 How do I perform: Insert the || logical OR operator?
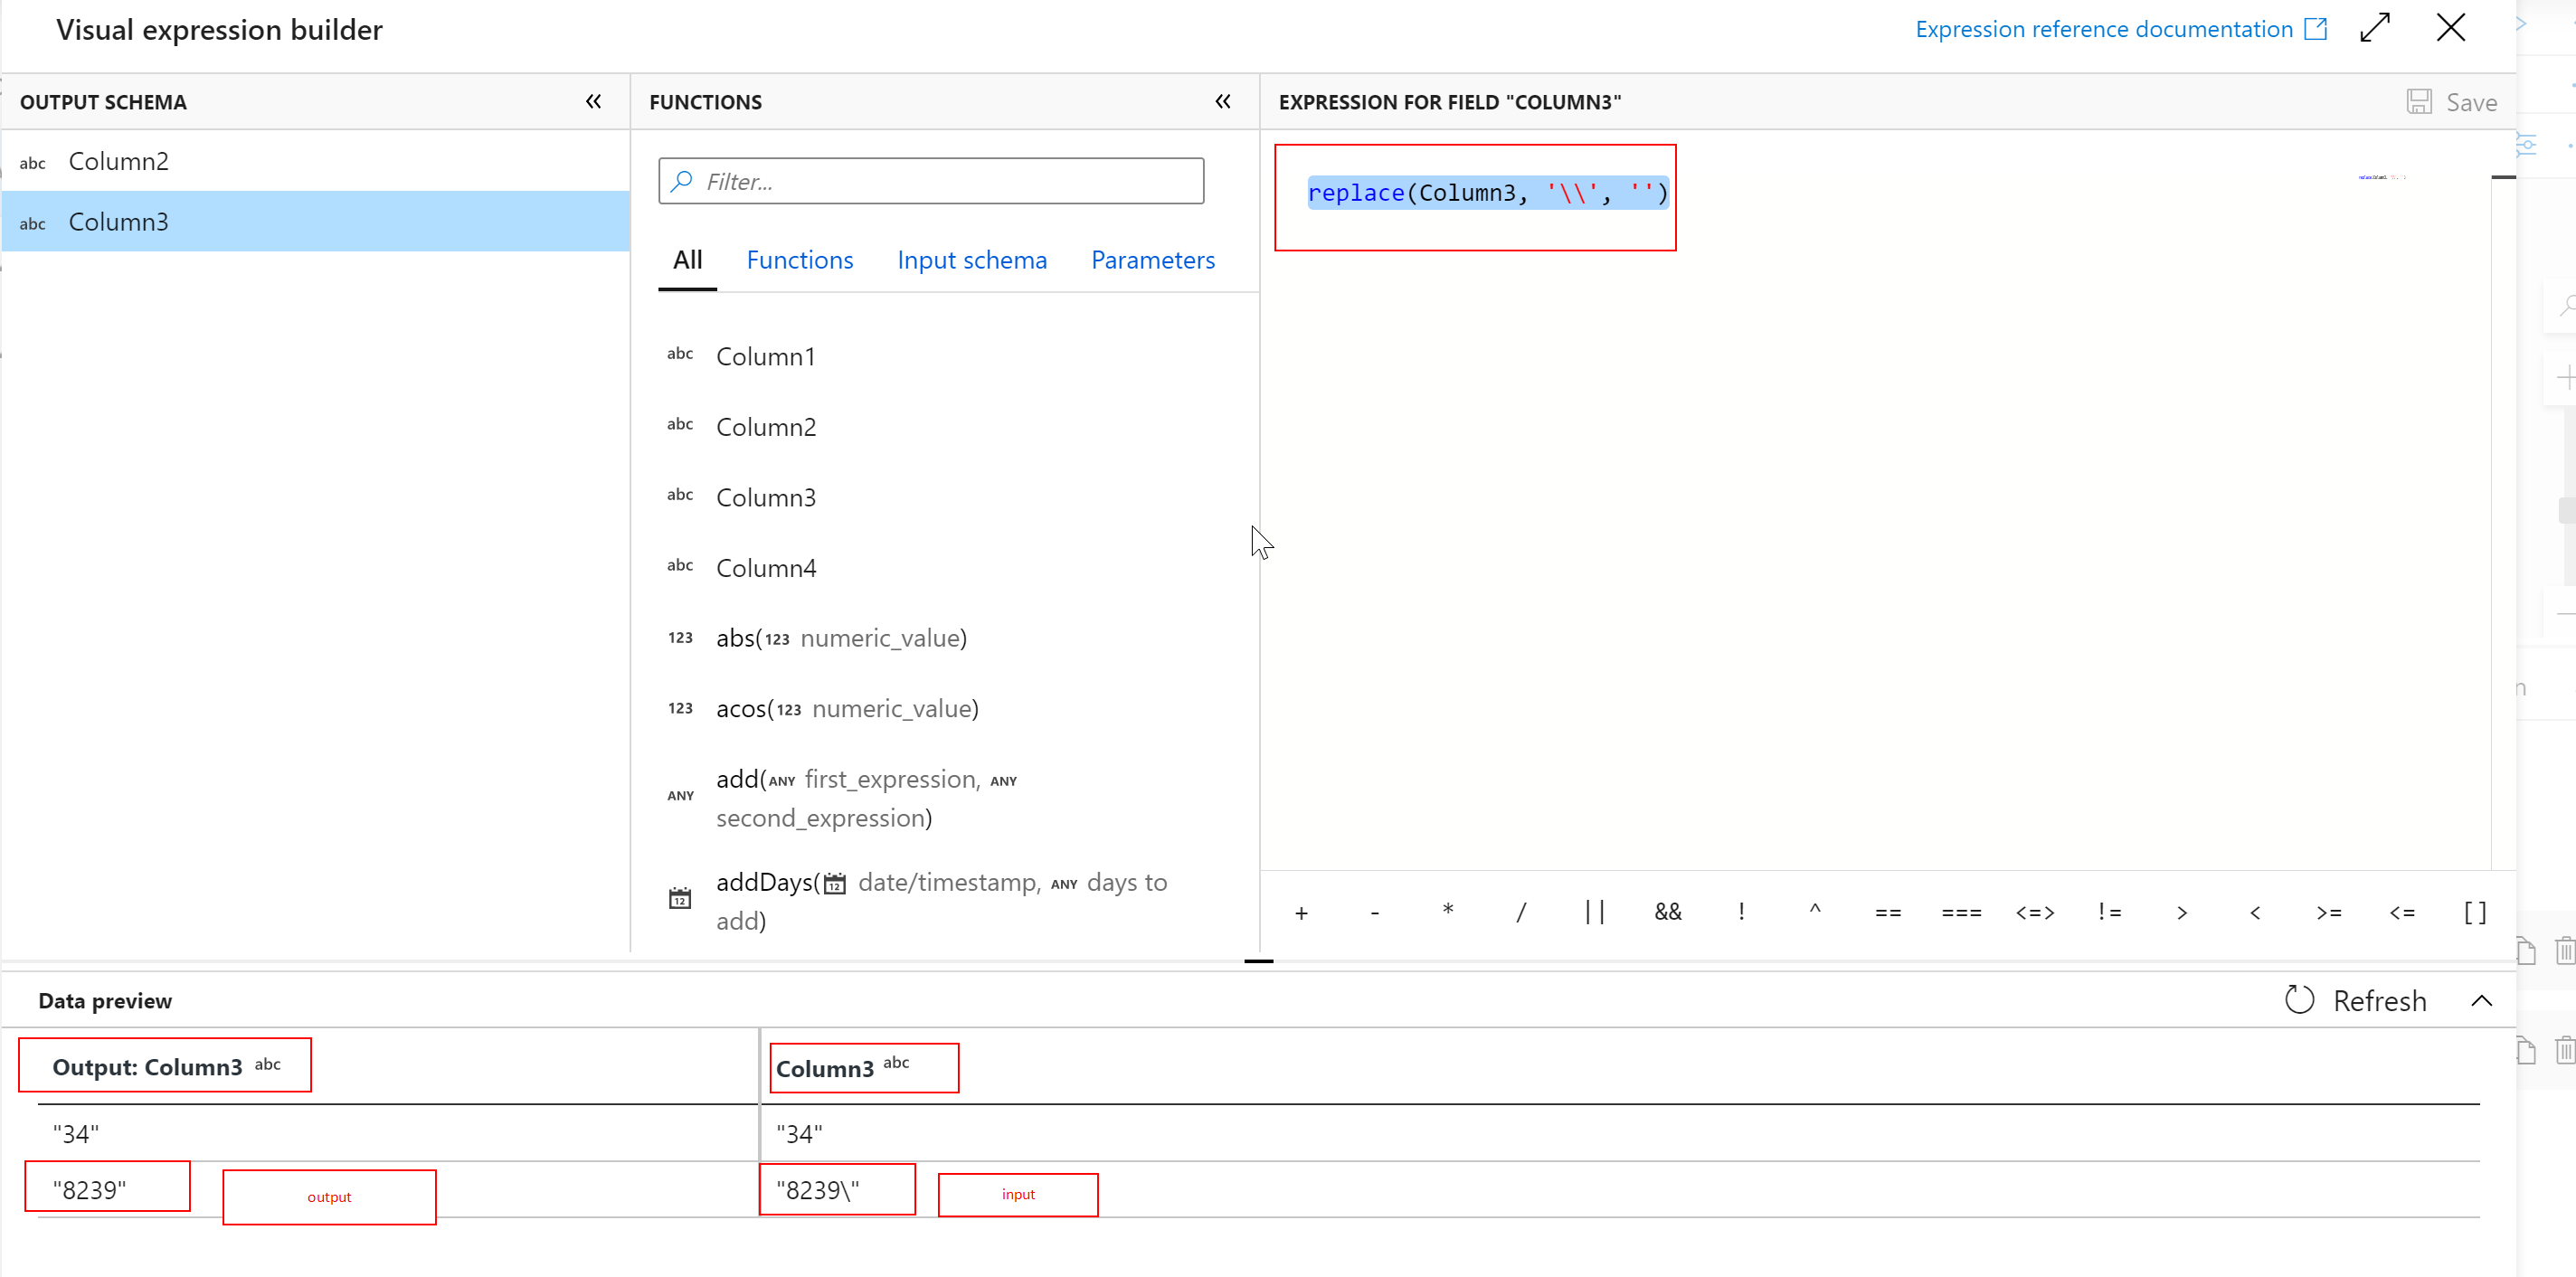pos(1595,912)
